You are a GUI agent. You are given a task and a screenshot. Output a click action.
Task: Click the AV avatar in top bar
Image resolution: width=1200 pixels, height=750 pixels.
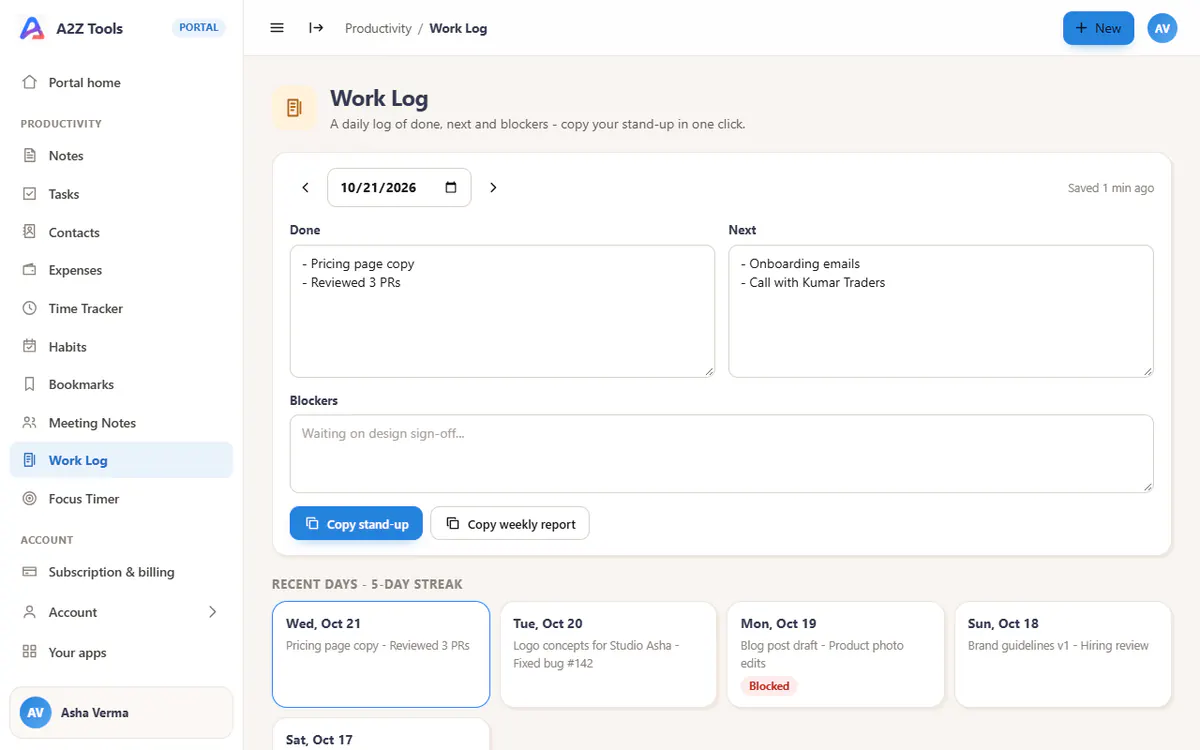tap(1162, 28)
